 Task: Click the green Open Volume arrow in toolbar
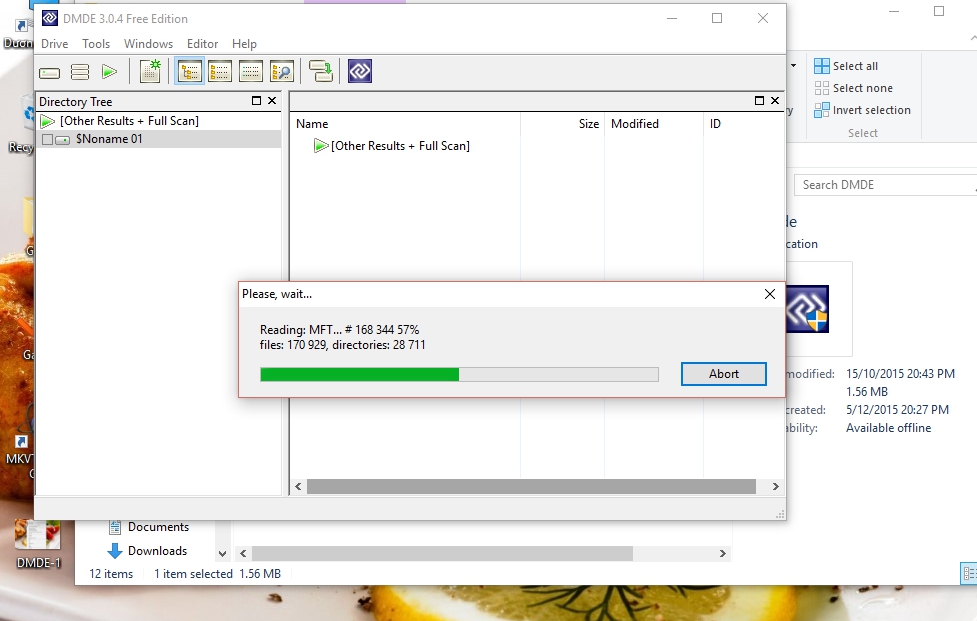(x=109, y=72)
